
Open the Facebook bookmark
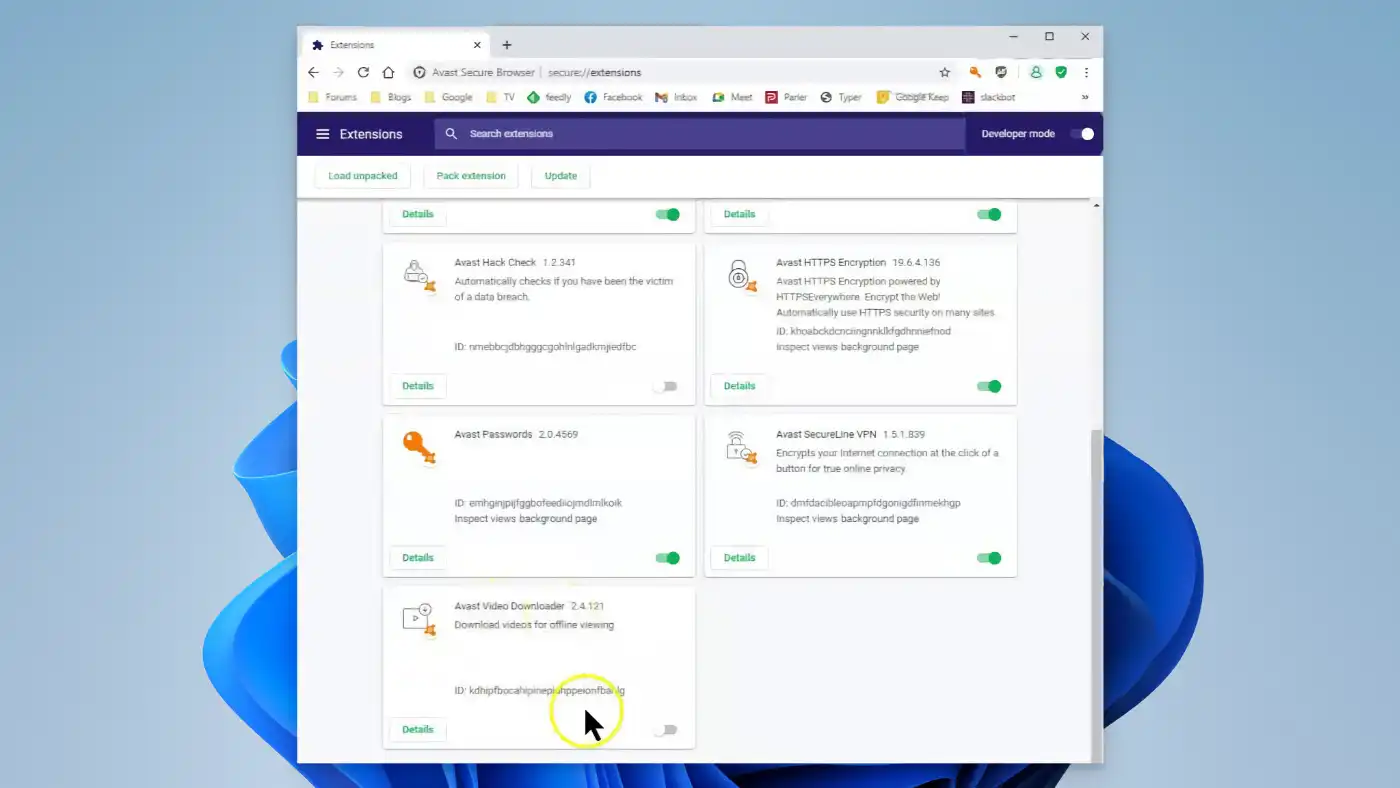(613, 97)
